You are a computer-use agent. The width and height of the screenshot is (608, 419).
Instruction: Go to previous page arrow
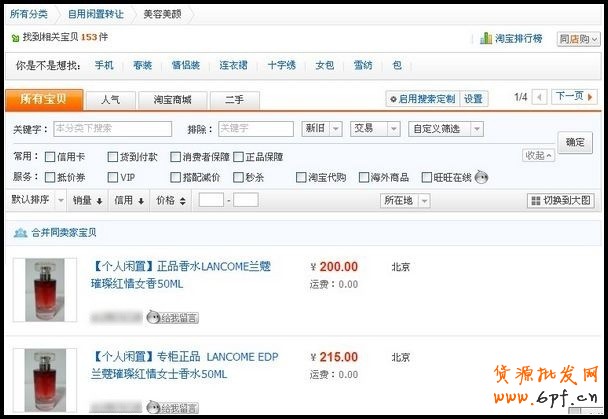pos(539,97)
